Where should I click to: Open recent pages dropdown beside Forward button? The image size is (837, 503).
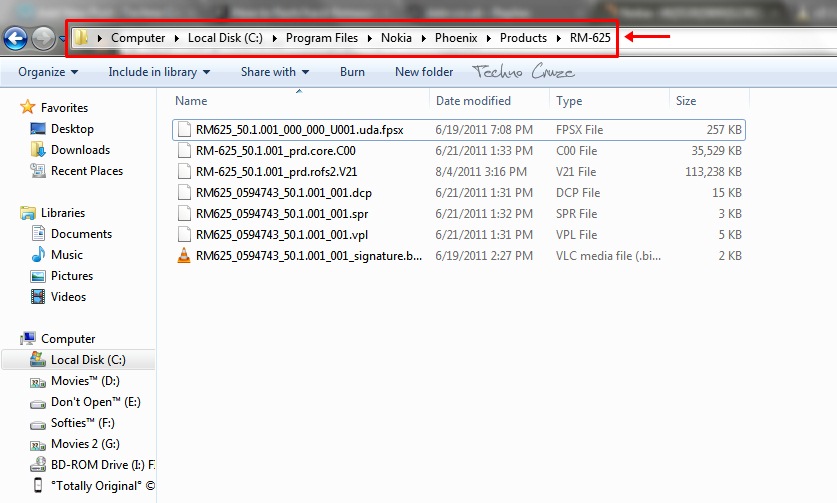pos(62,39)
